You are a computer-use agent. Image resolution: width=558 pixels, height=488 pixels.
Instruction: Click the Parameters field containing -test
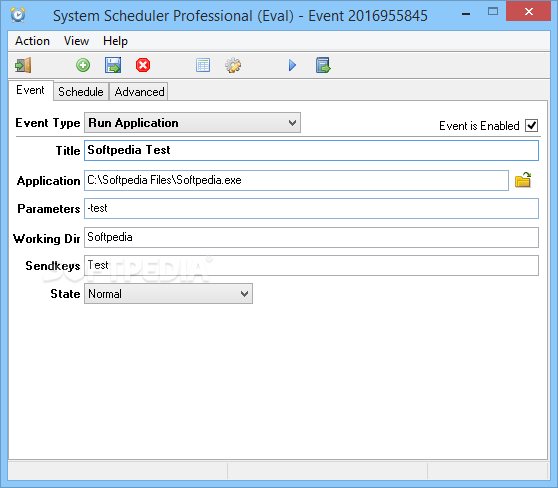[311, 209]
